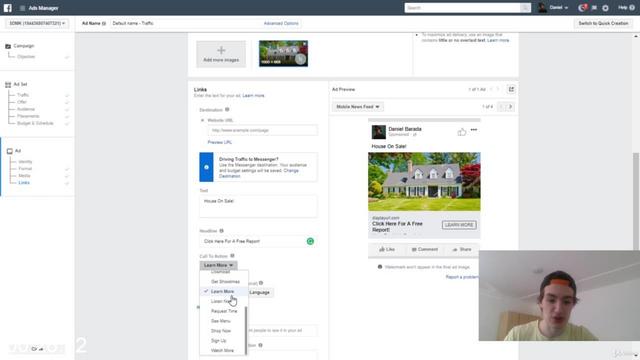The image size is (640, 360).
Task: Click the Website URL input field
Action: tap(262, 130)
